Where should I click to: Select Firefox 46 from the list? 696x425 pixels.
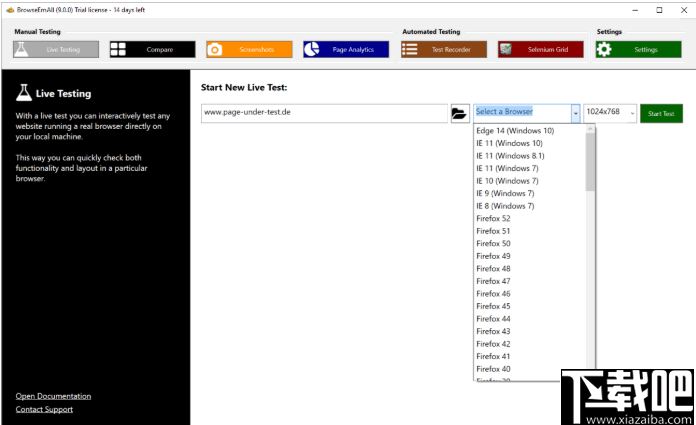[530, 294]
